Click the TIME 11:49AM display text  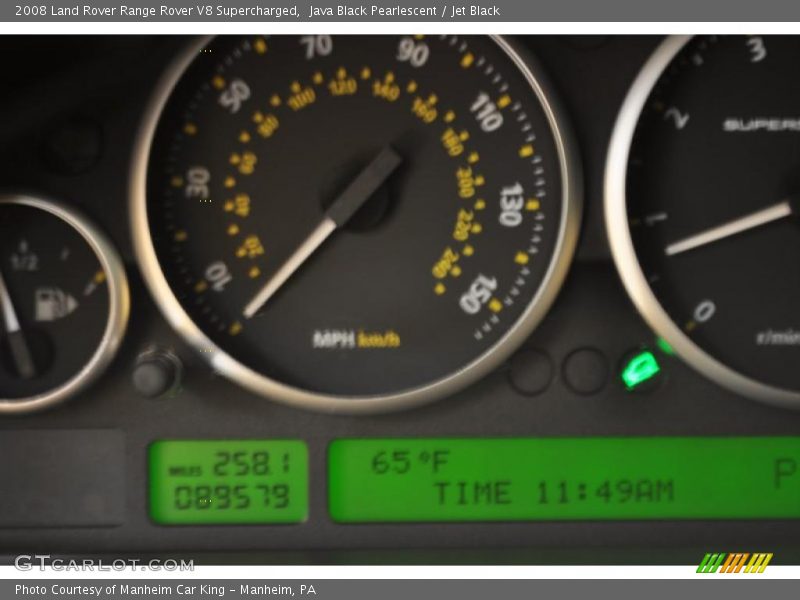pyautogui.click(x=555, y=492)
